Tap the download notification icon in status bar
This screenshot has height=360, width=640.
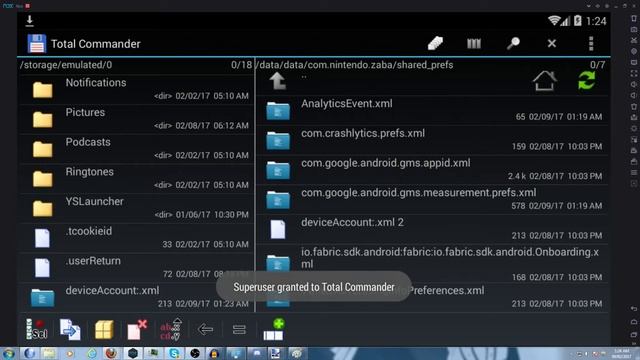point(29,21)
